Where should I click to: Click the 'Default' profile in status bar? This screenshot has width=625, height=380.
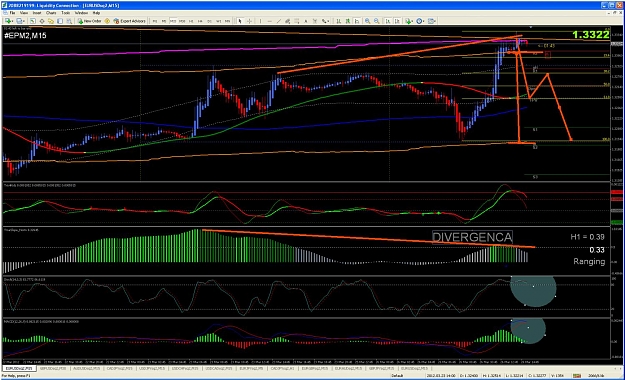(397, 376)
